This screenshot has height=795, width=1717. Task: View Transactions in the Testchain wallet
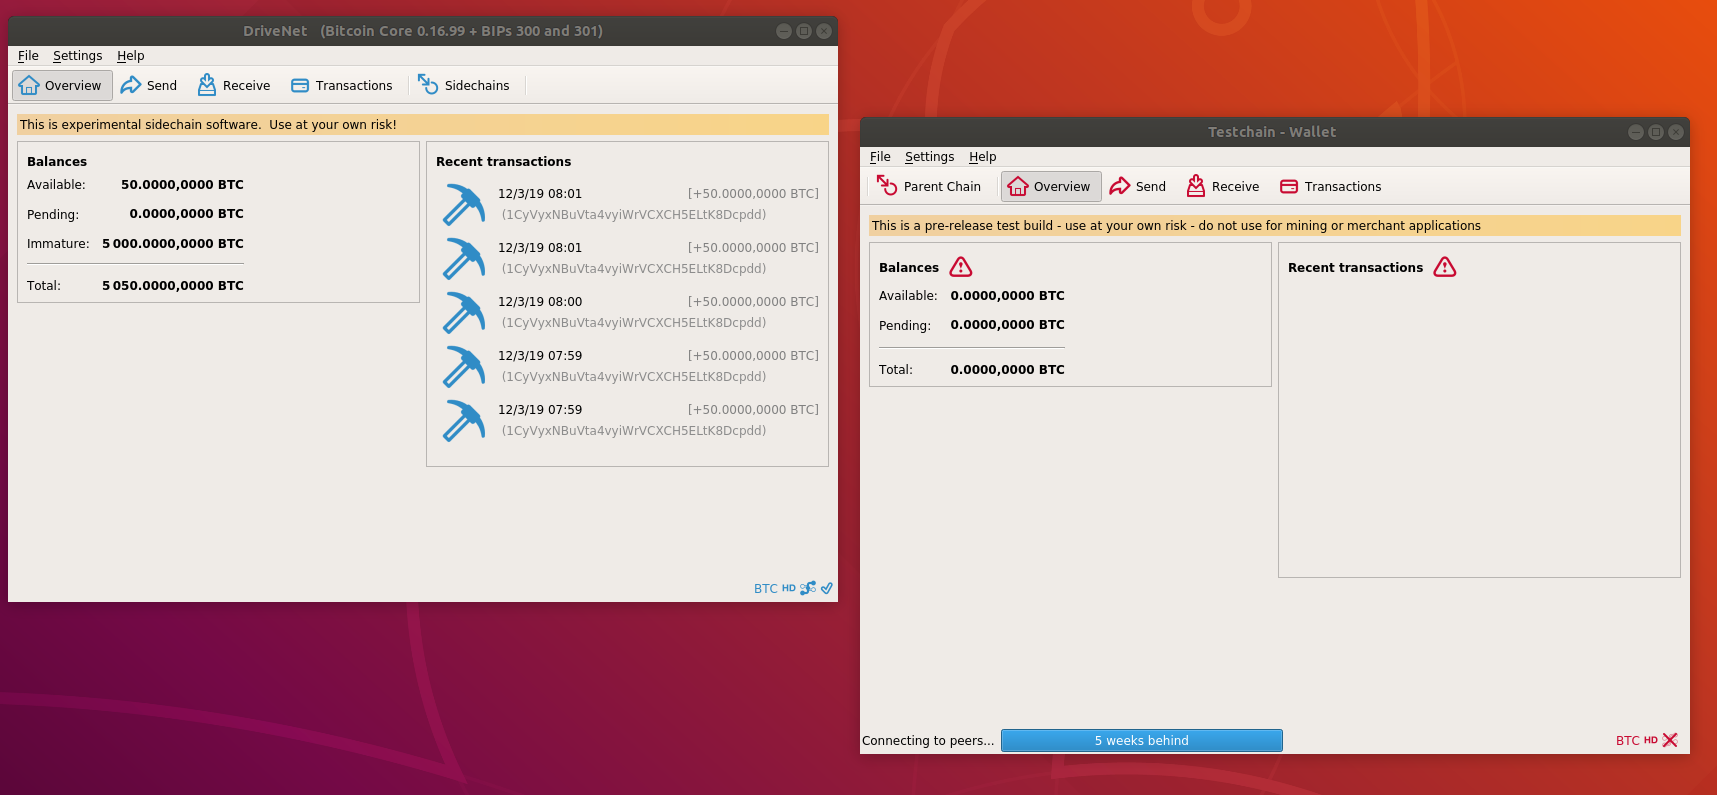coord(1331,186)
